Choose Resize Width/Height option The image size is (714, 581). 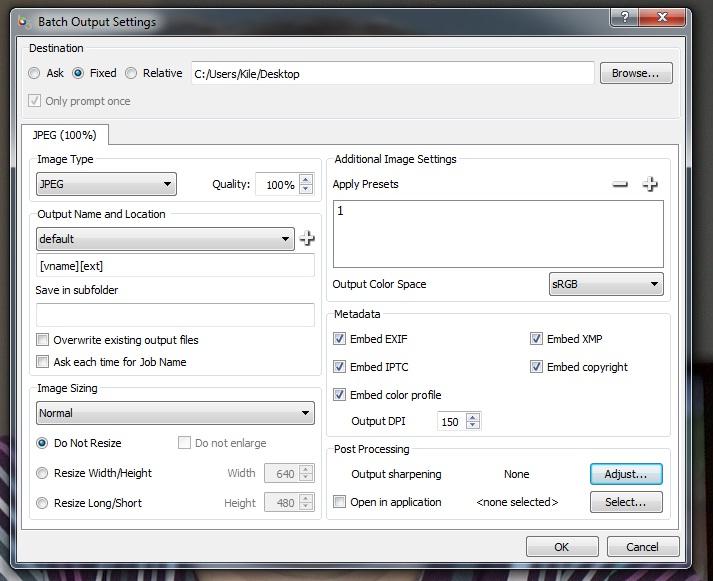(42, 473)
